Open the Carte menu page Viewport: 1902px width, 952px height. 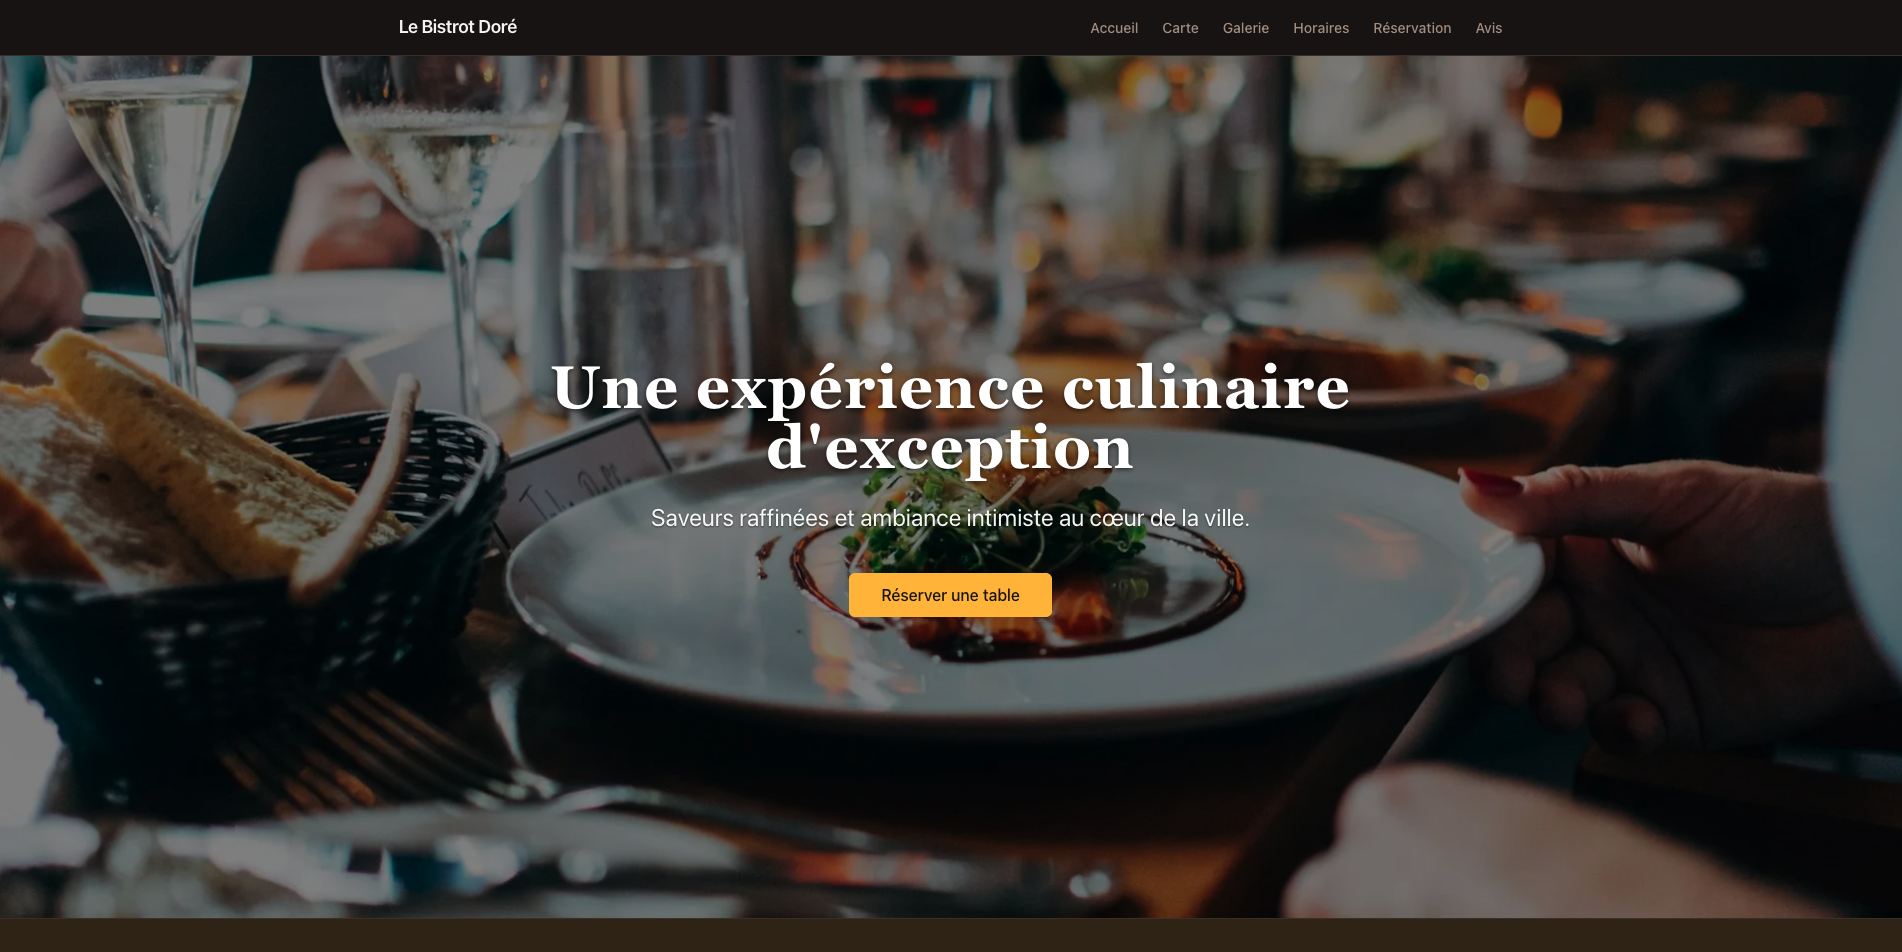pyautogui.click(x=1180, y=28)
